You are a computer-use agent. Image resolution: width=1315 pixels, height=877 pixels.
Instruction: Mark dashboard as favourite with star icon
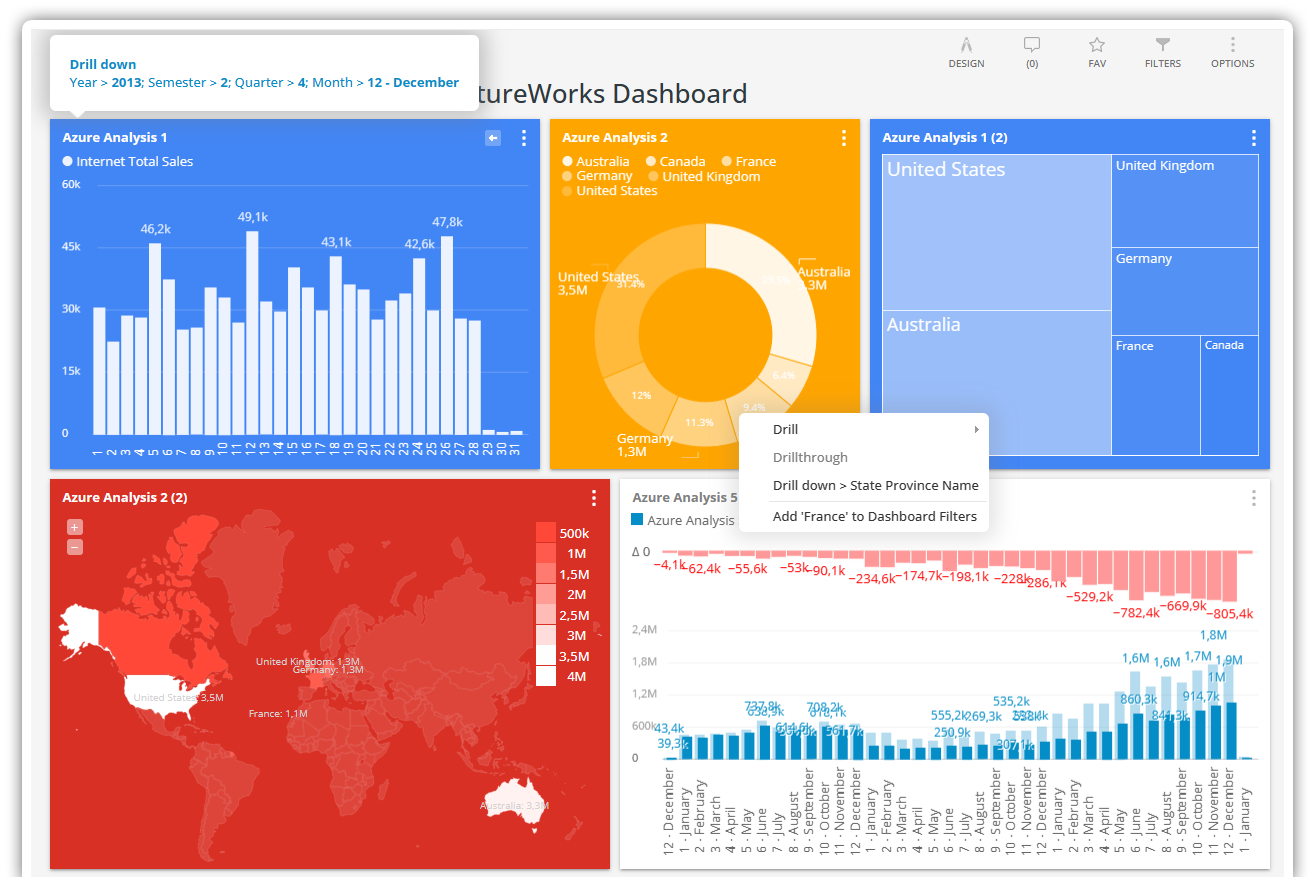click(x=1097, y=52)
